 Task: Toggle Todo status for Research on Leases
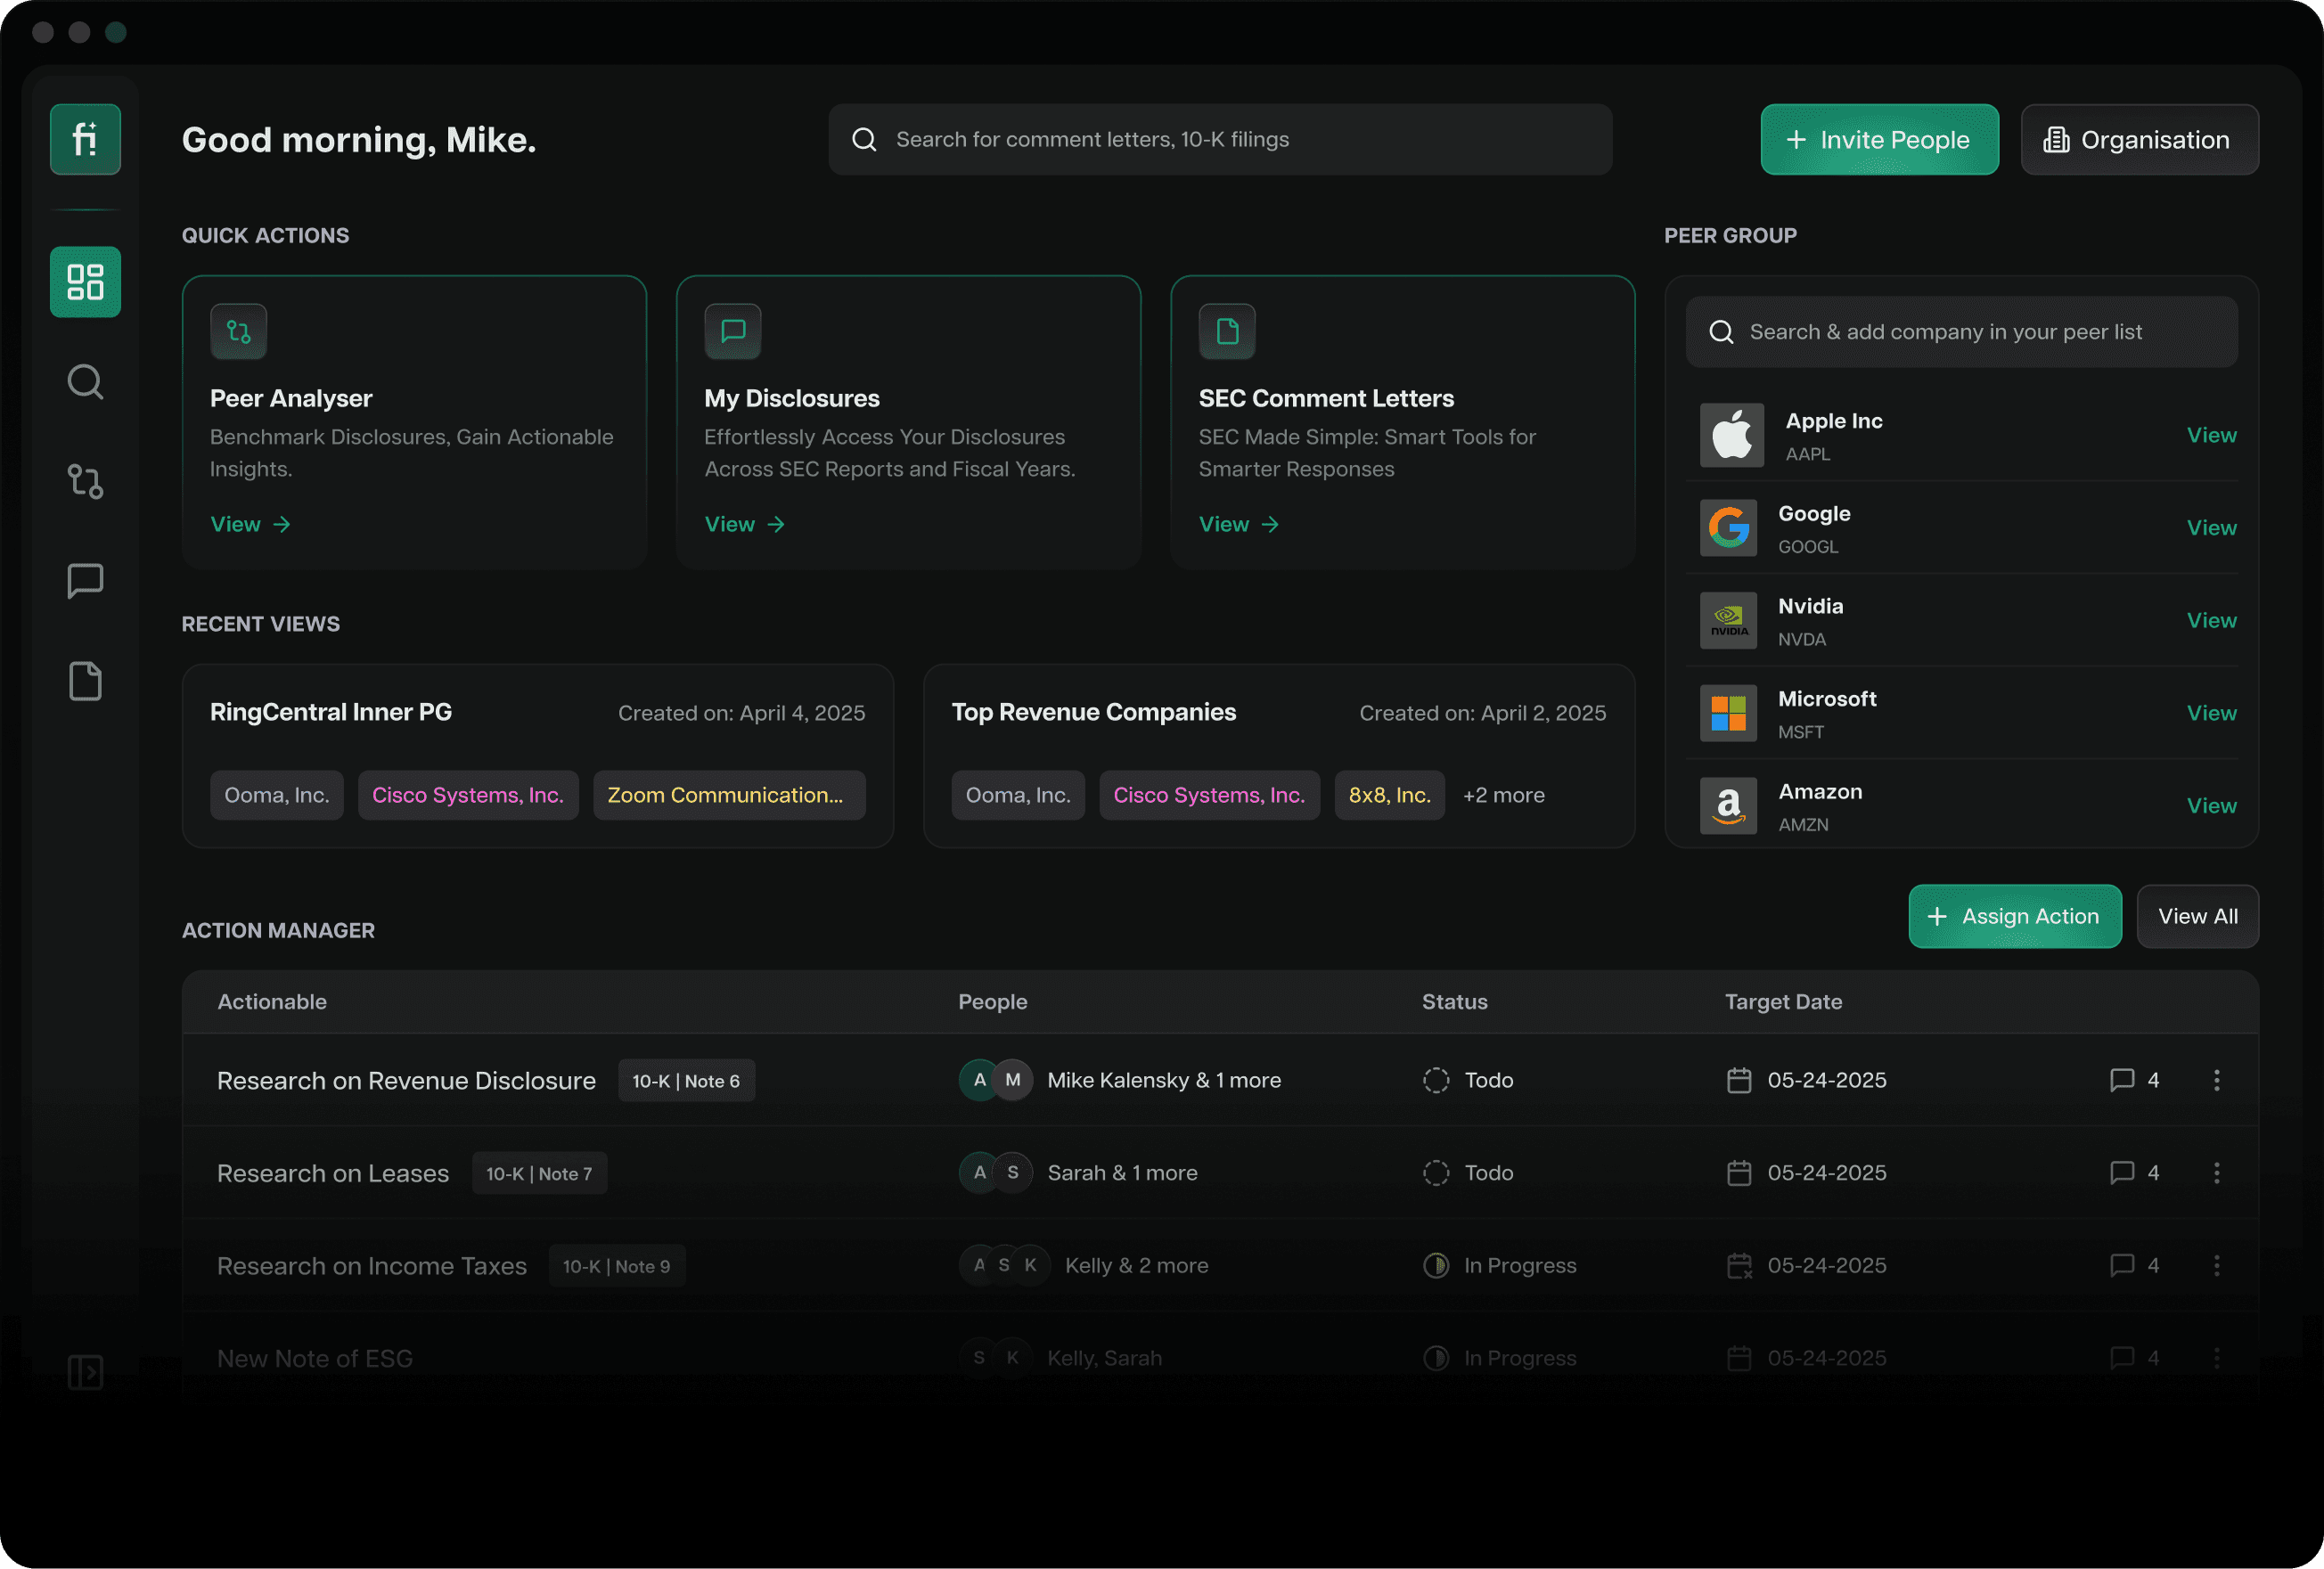[1436, 1173]
